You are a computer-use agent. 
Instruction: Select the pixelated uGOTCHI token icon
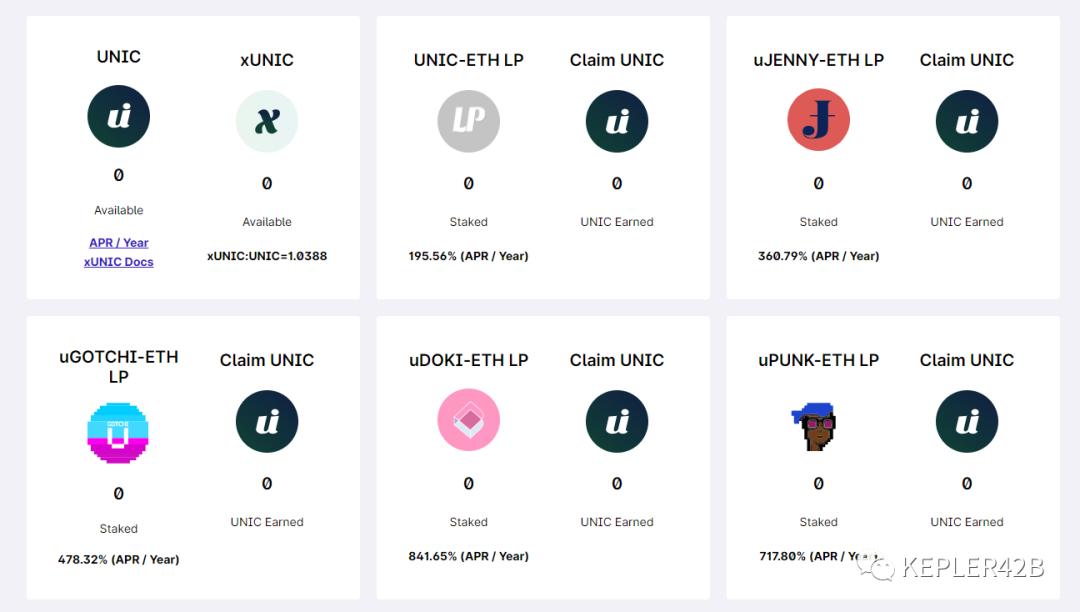click(x=118, y=433)
